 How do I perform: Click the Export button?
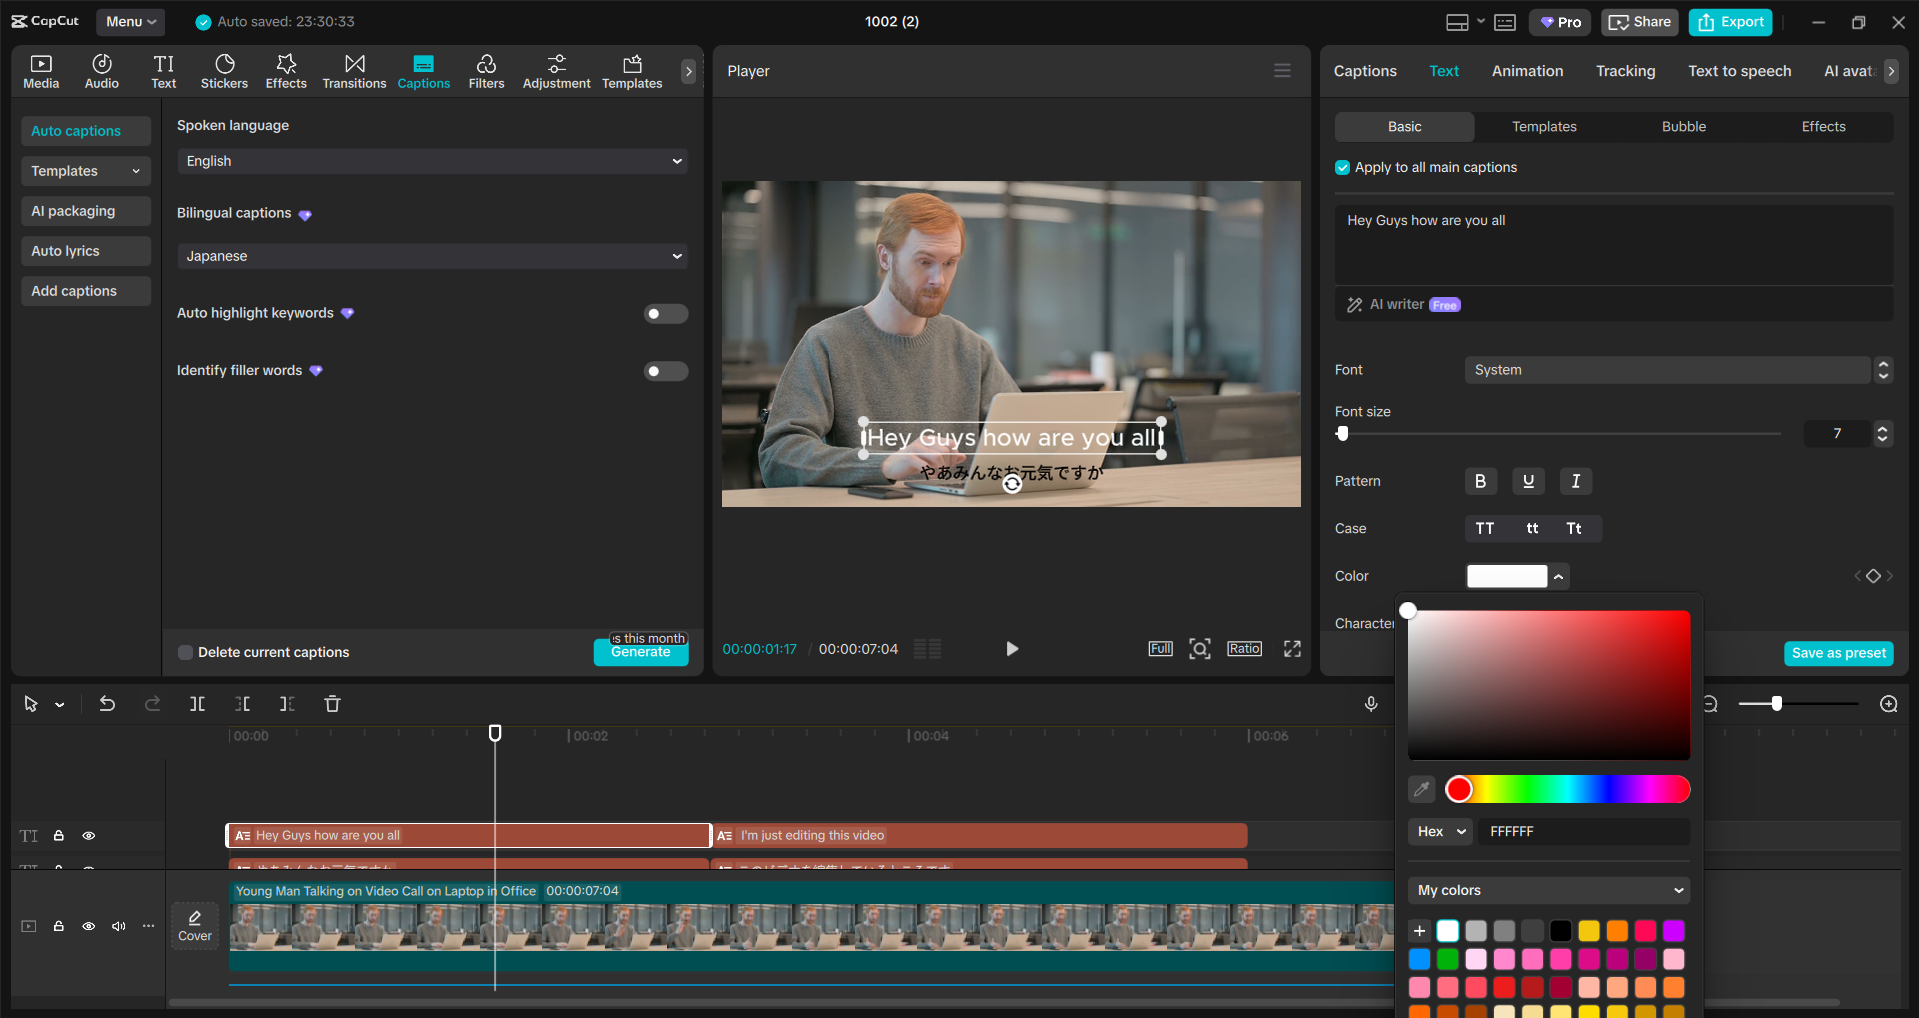tap(1730, 22)
